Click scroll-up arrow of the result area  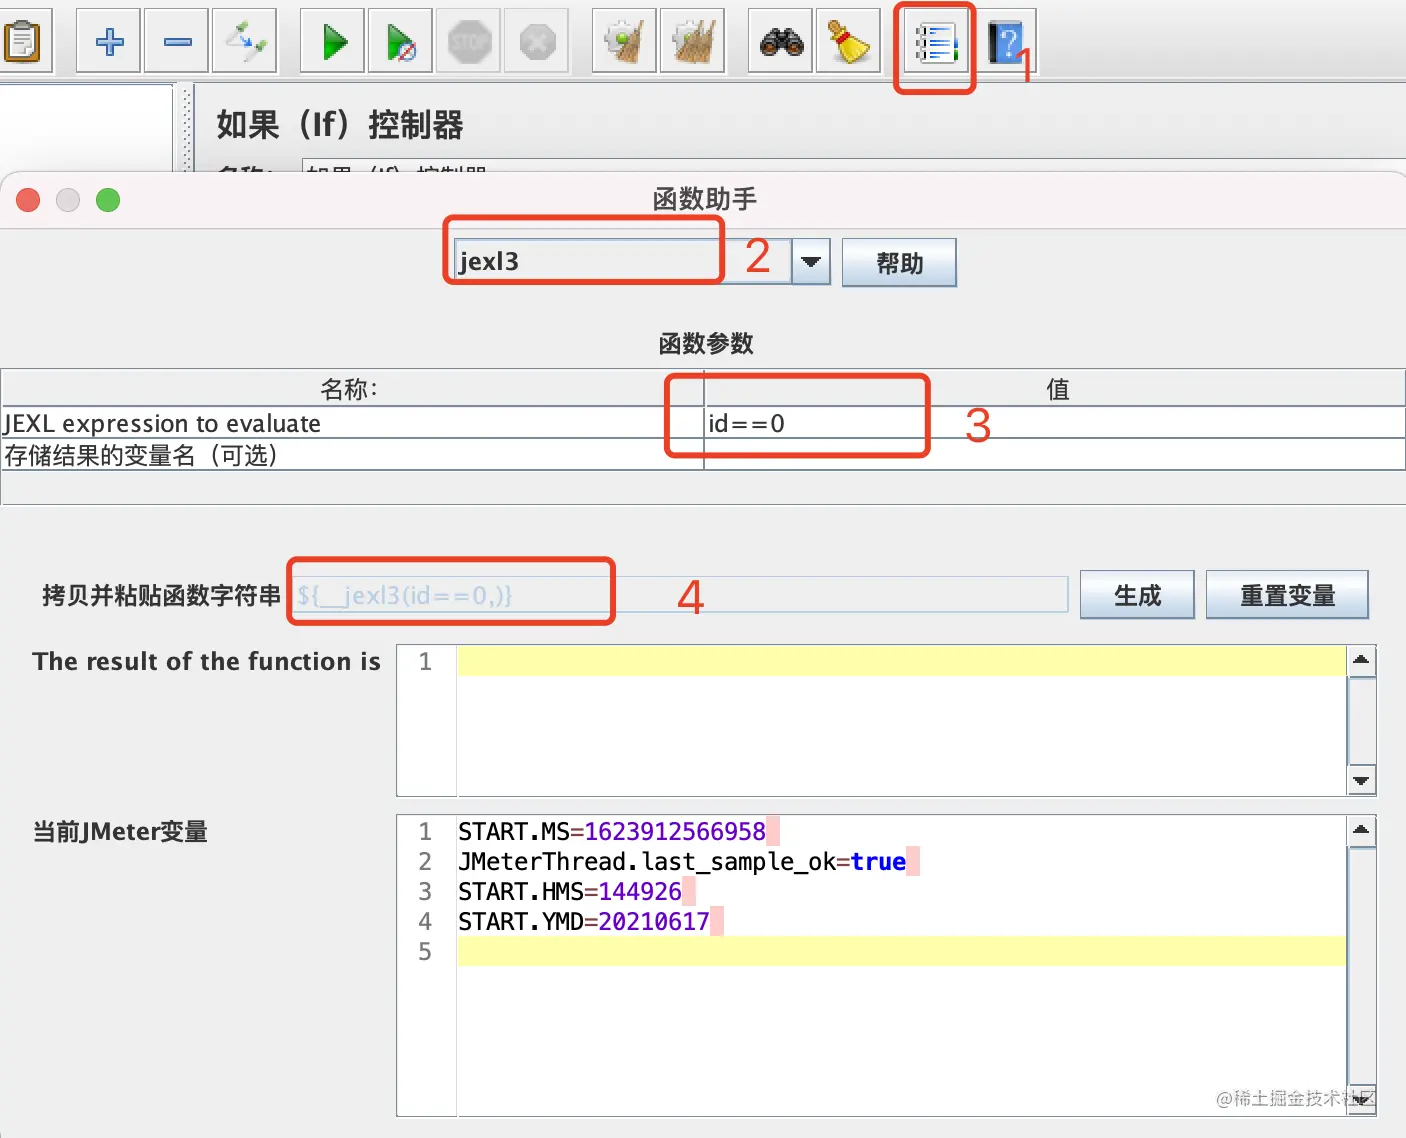tap(1361, 660)
